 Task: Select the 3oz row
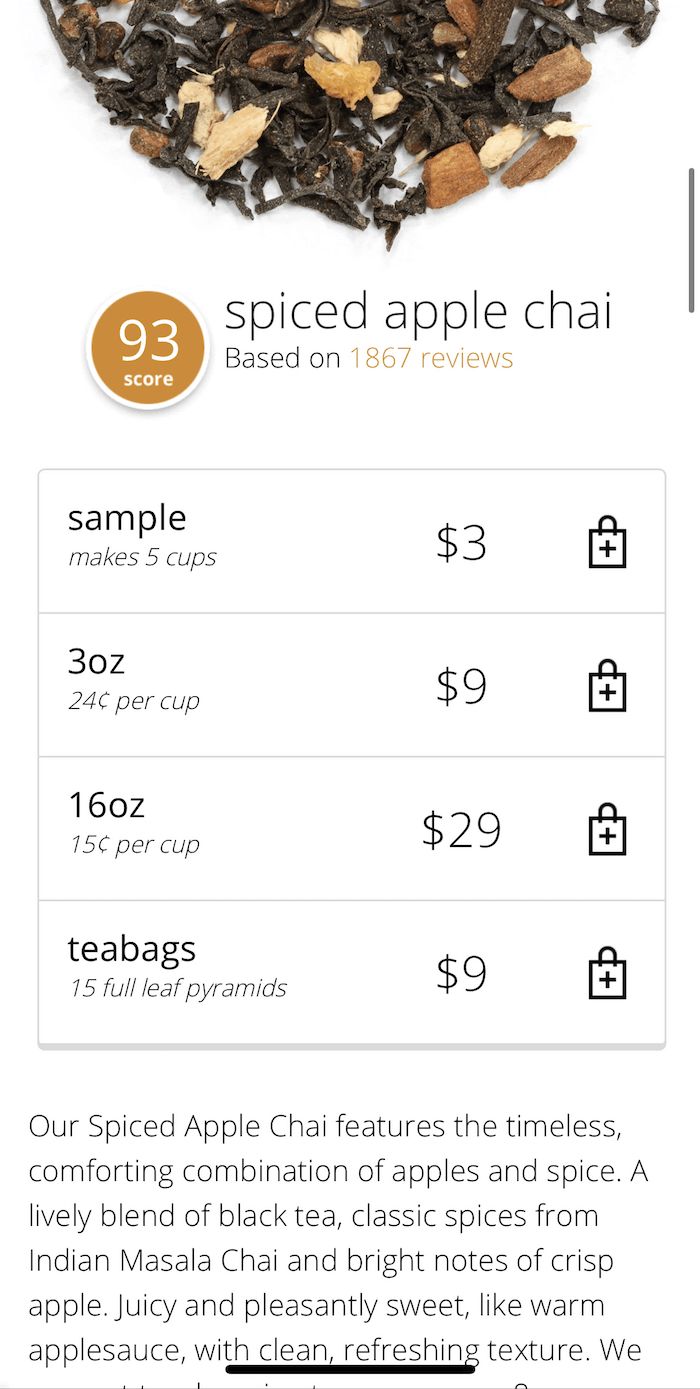[x=352, y=685]
